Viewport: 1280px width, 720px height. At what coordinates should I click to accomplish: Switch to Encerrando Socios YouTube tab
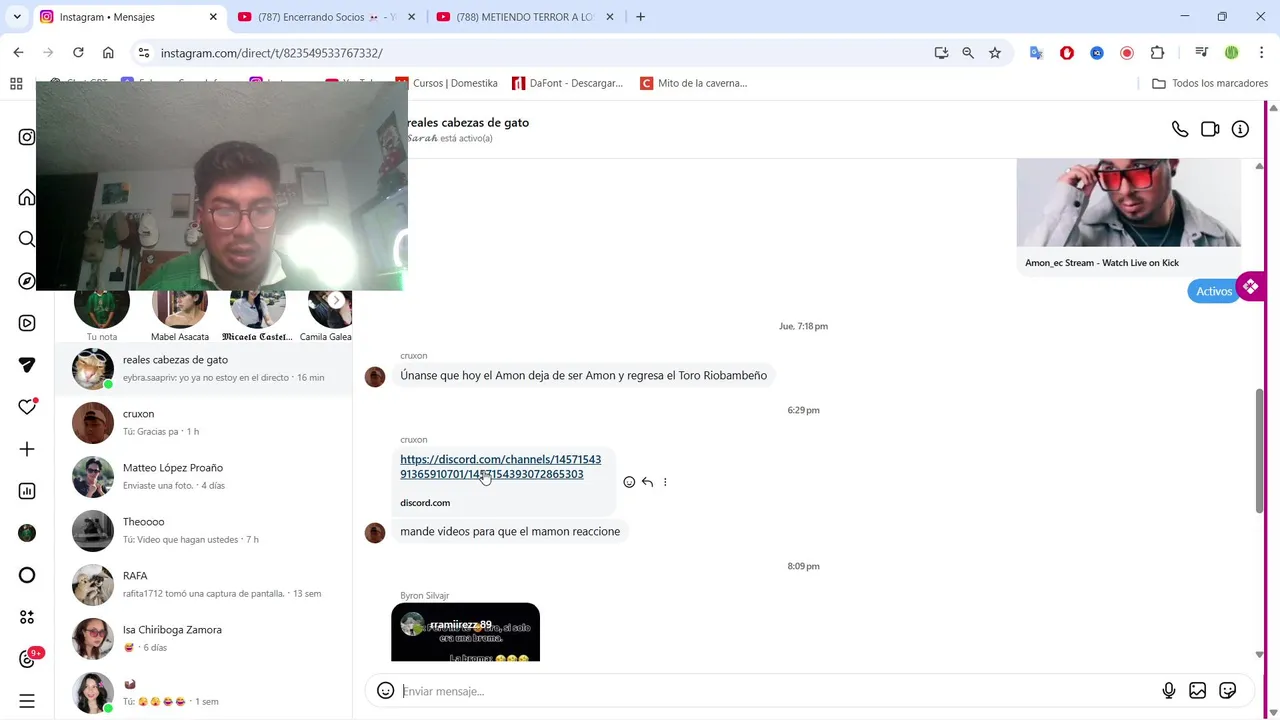326,17
